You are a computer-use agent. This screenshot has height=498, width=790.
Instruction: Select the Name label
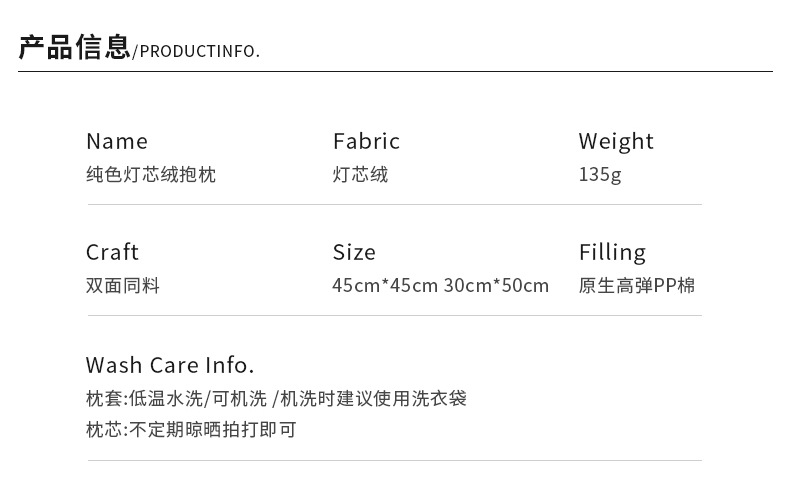pyautogui.click(x=117, y=141)
